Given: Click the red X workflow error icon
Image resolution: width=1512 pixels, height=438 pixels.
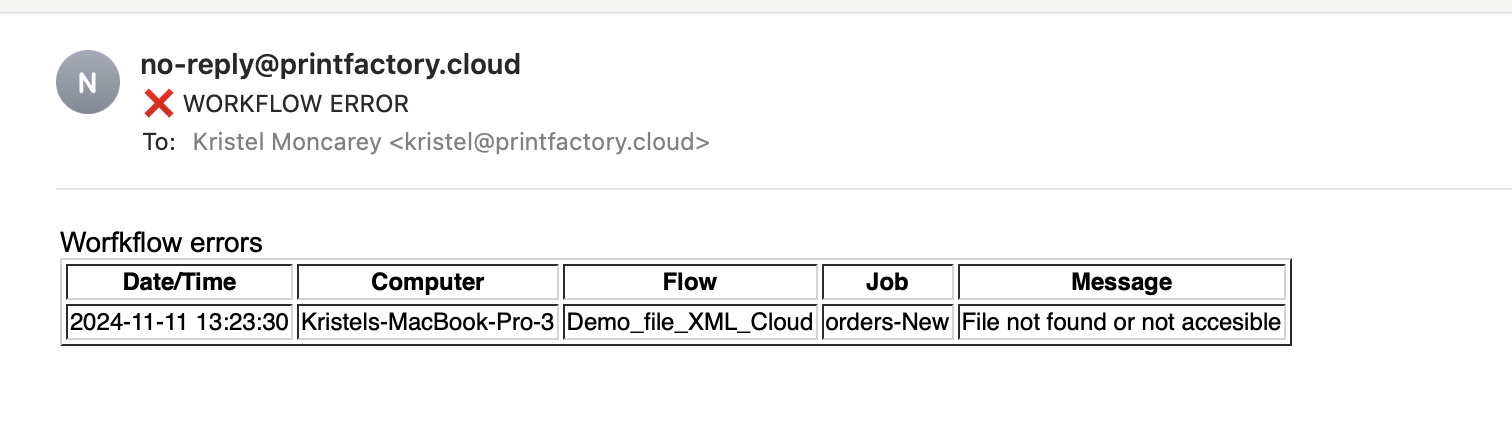Looking at the screenshot, I should 158,103.
